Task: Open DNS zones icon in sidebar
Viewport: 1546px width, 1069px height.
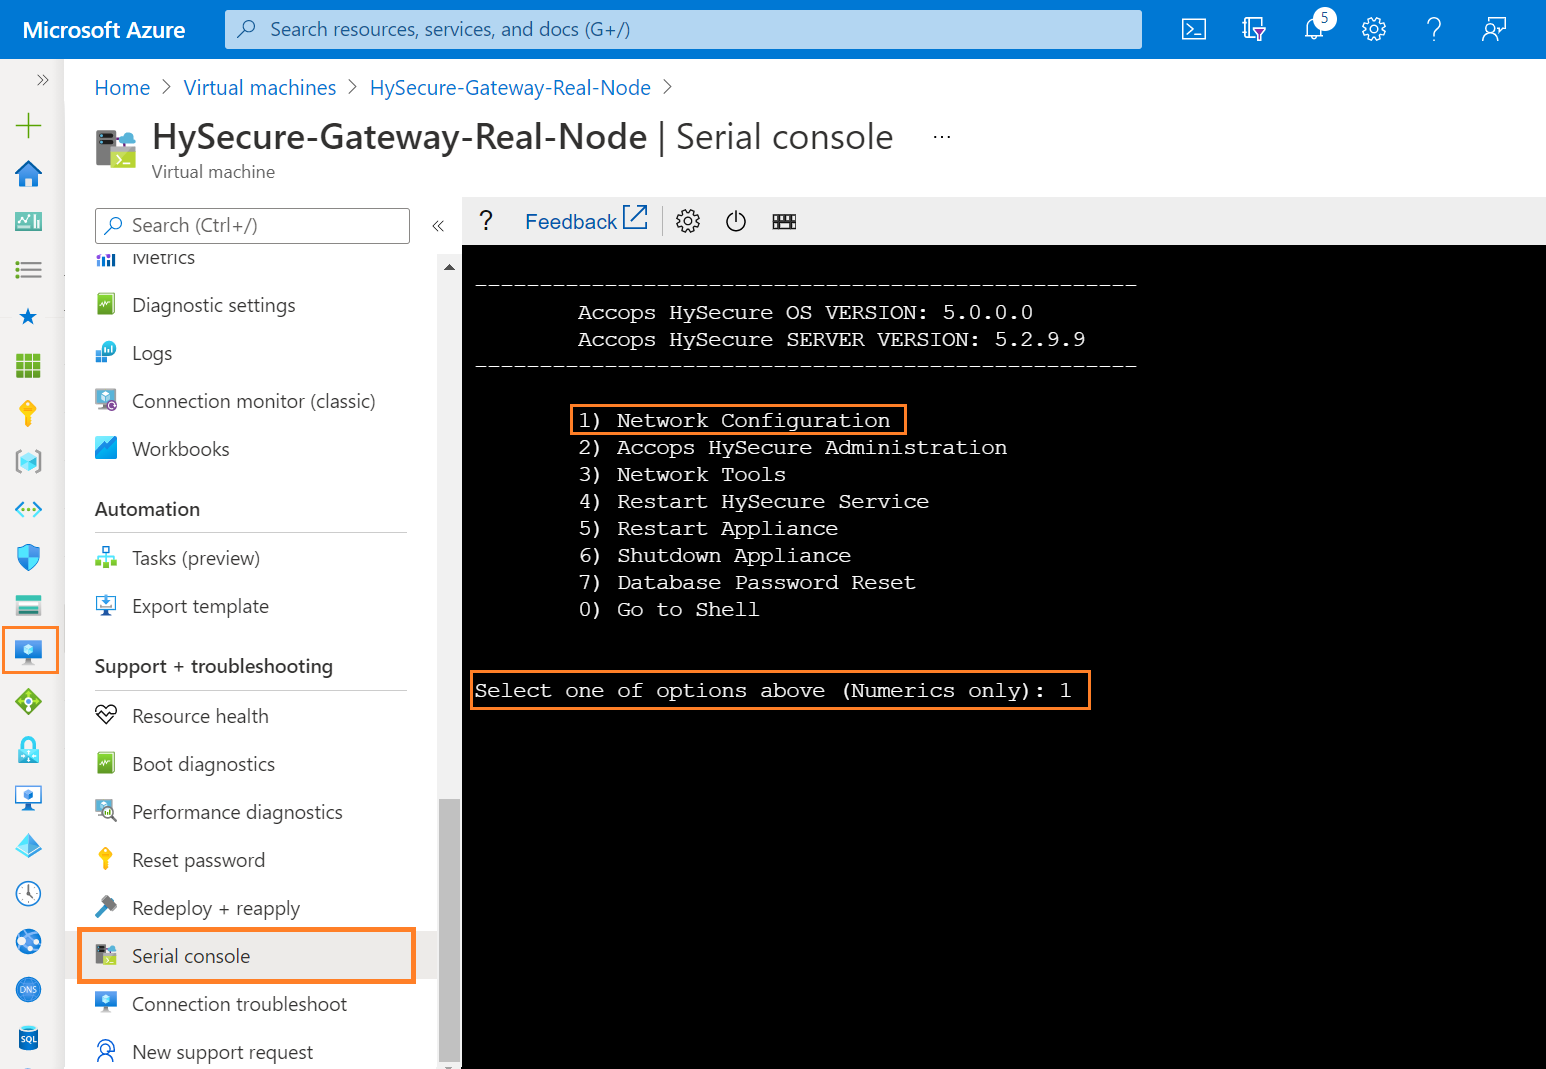Action: [x=28, y=989]
